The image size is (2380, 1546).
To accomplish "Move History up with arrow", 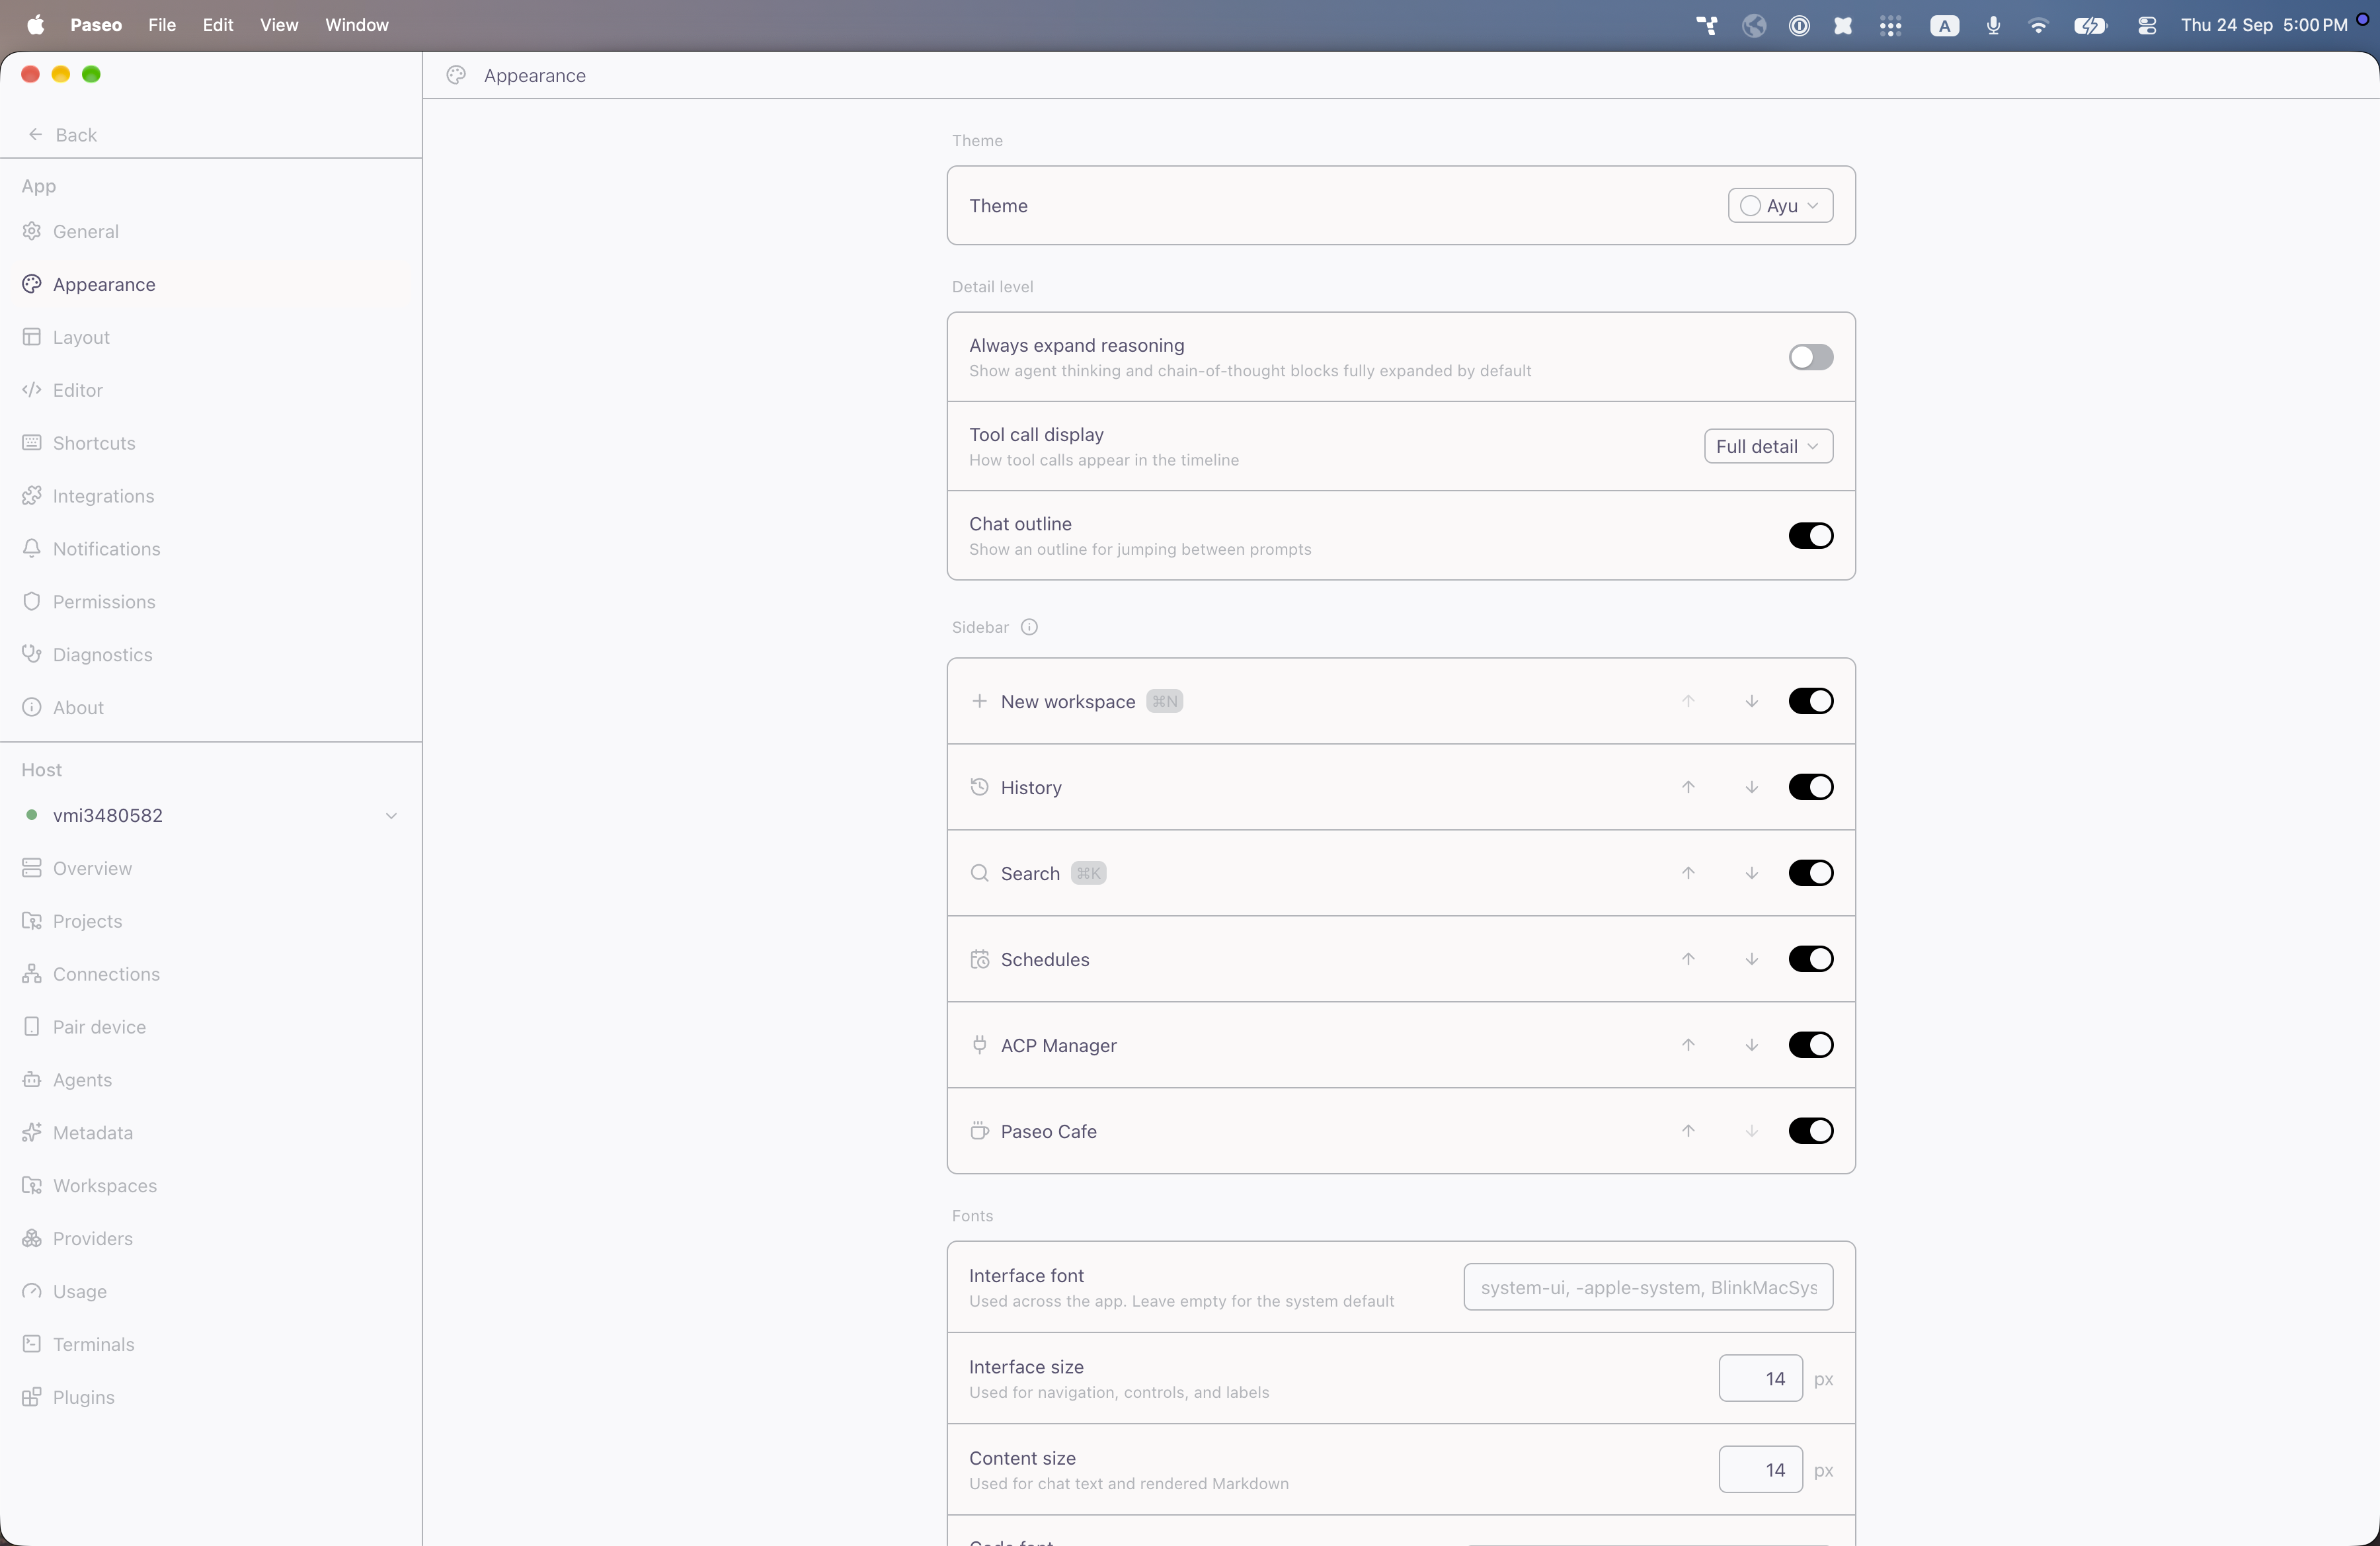I will 1688,787.
